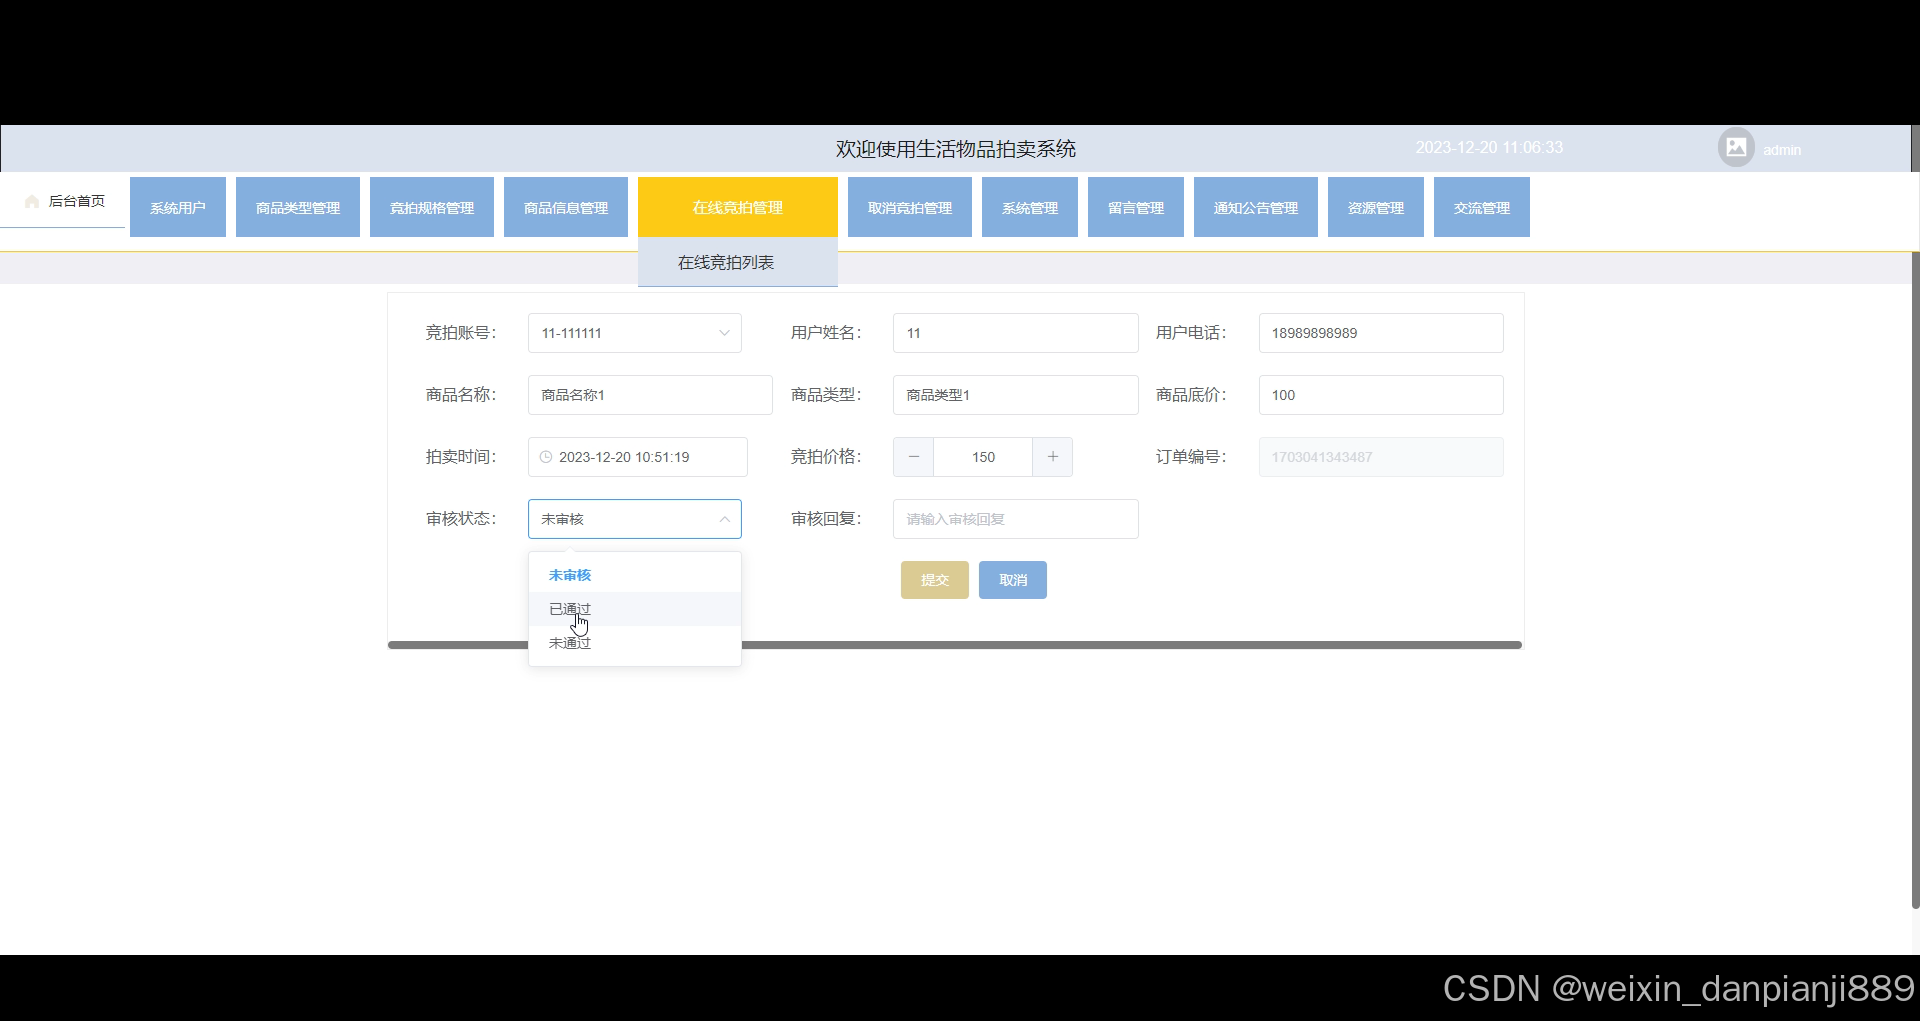Click the 拍卖时间 datetime field
The height and width of the screenshot is (1021, 1920).
(x=638, y=457)
